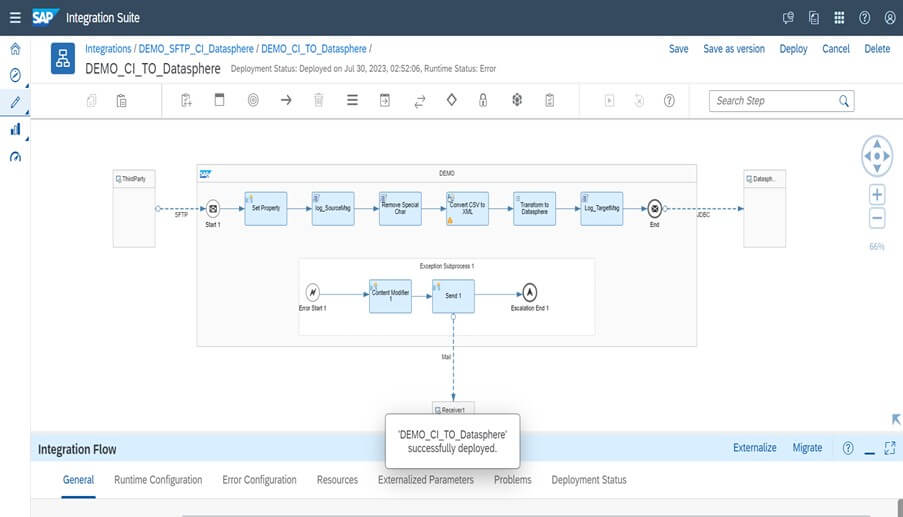
Task: Click the Save button
Action: [x=678, y=49]
